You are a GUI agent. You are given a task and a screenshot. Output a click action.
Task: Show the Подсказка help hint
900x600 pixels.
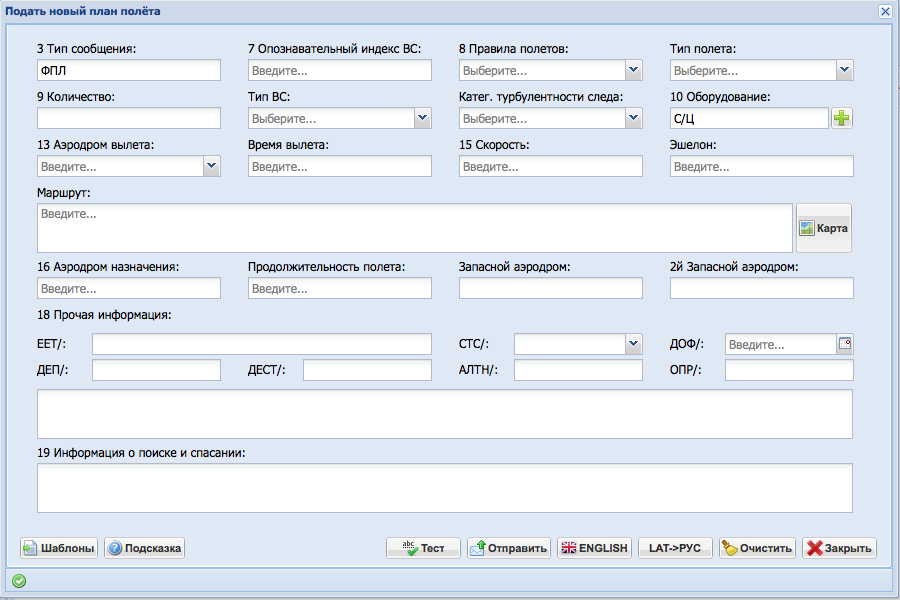[x=145, y=548]
